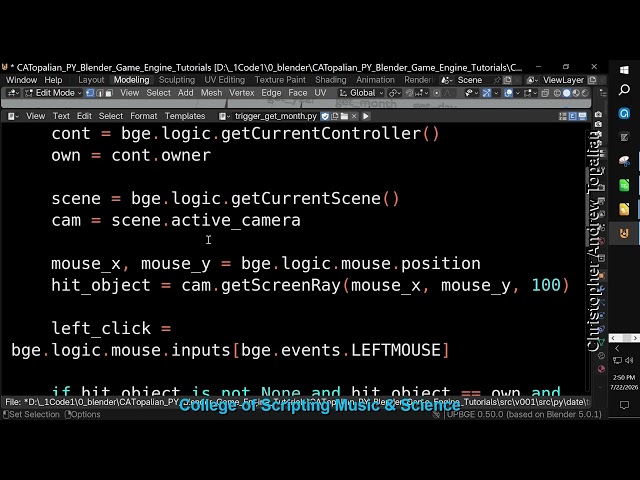Select wireframe viewport shading
Viewport: 640px width, 480px height.
557,93
